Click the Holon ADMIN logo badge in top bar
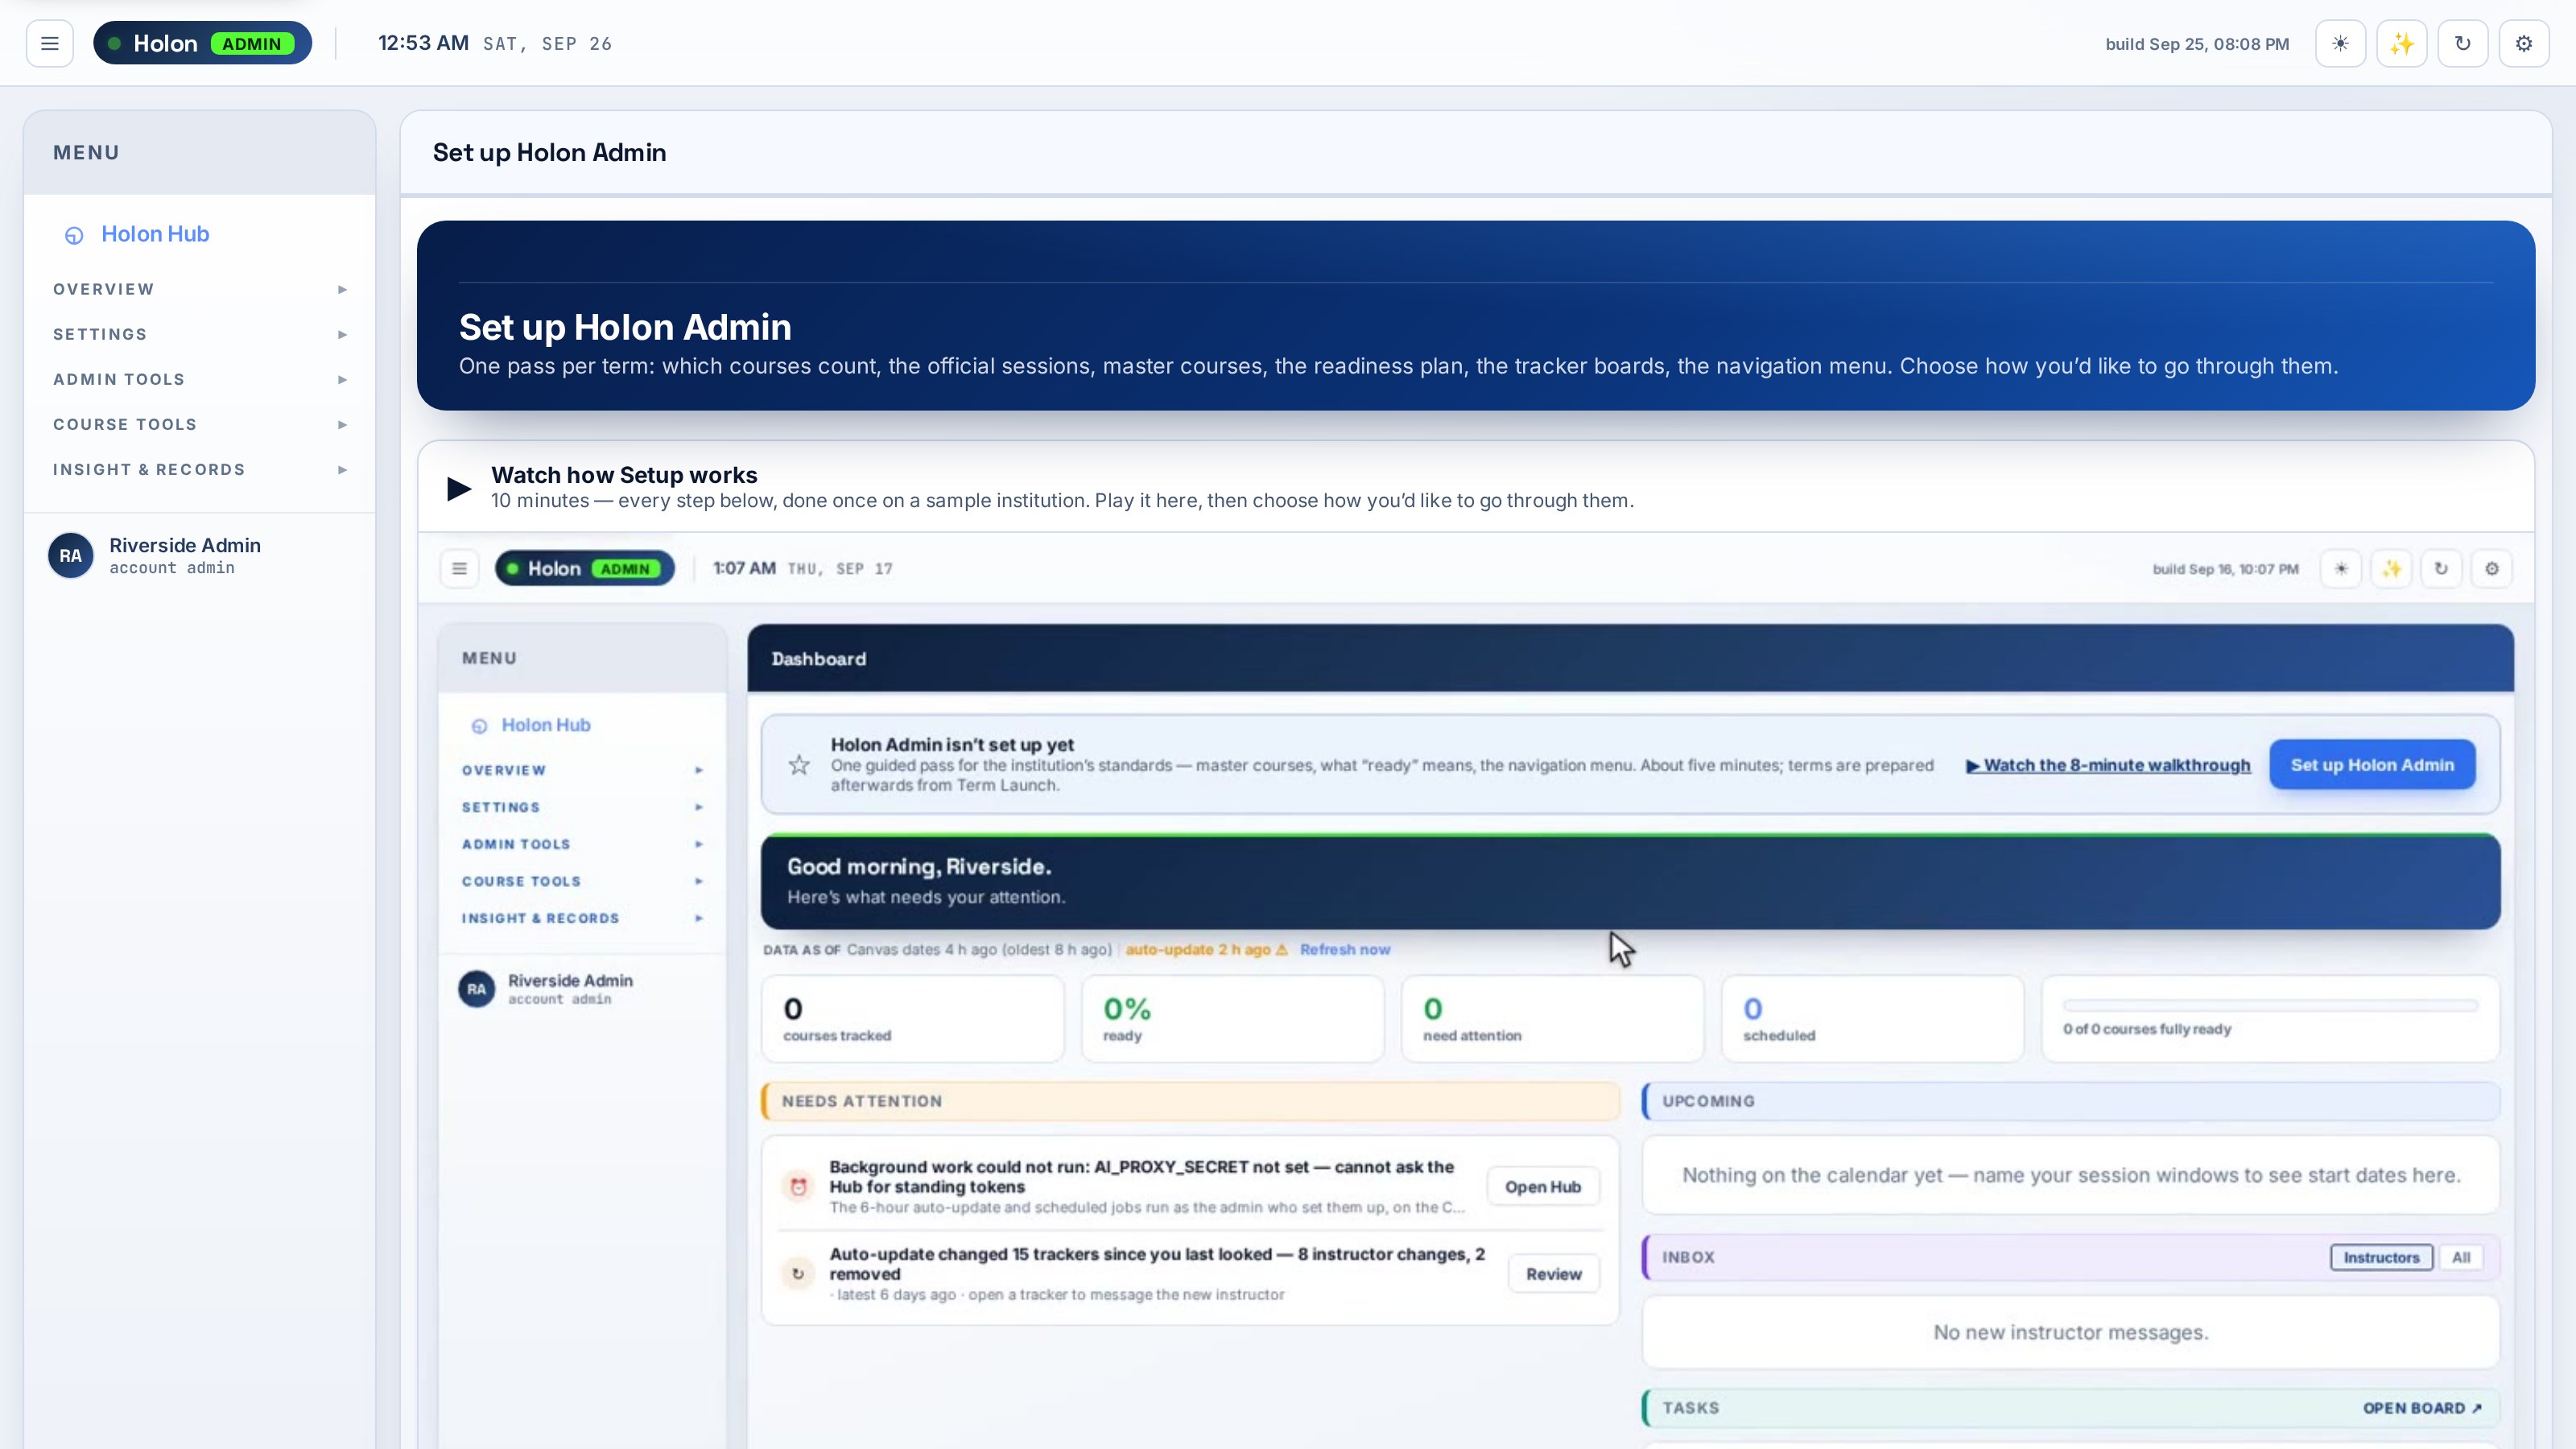Screen dimensions: 2576x1449 (202, 43)
